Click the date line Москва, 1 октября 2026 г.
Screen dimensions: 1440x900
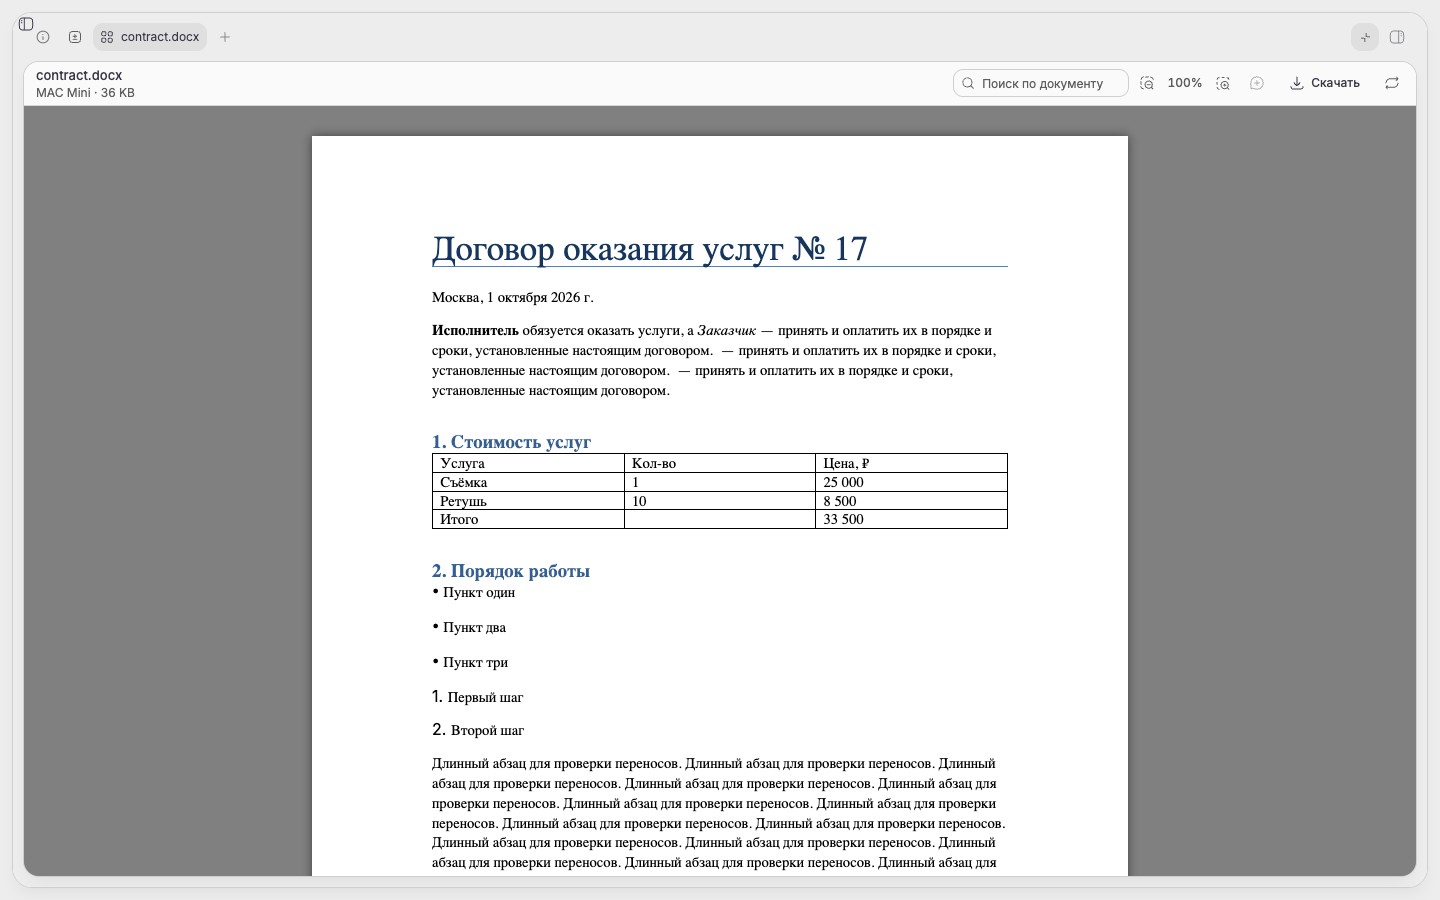click(513, 297)
